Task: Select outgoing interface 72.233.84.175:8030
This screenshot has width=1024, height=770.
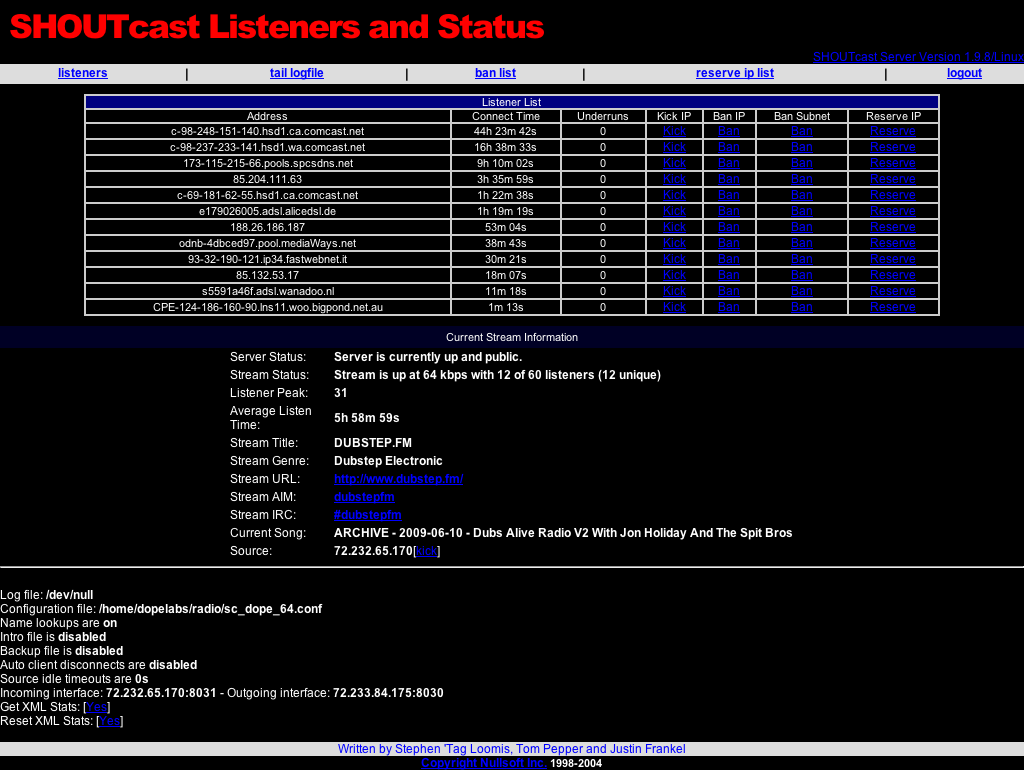Action: tap(388, 693)
